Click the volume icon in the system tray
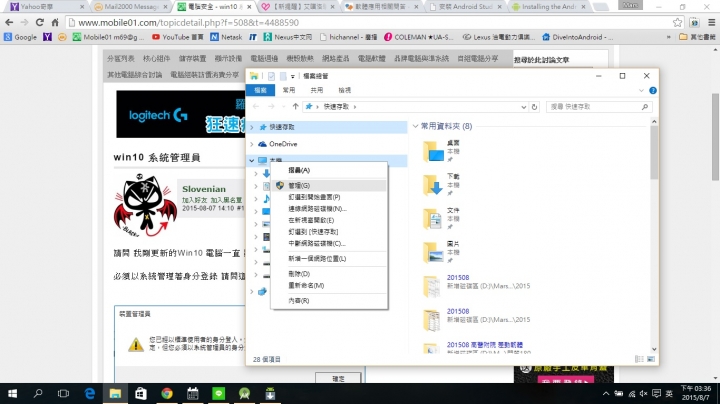The width and height of the screenshot is (720, 404). 644,393
